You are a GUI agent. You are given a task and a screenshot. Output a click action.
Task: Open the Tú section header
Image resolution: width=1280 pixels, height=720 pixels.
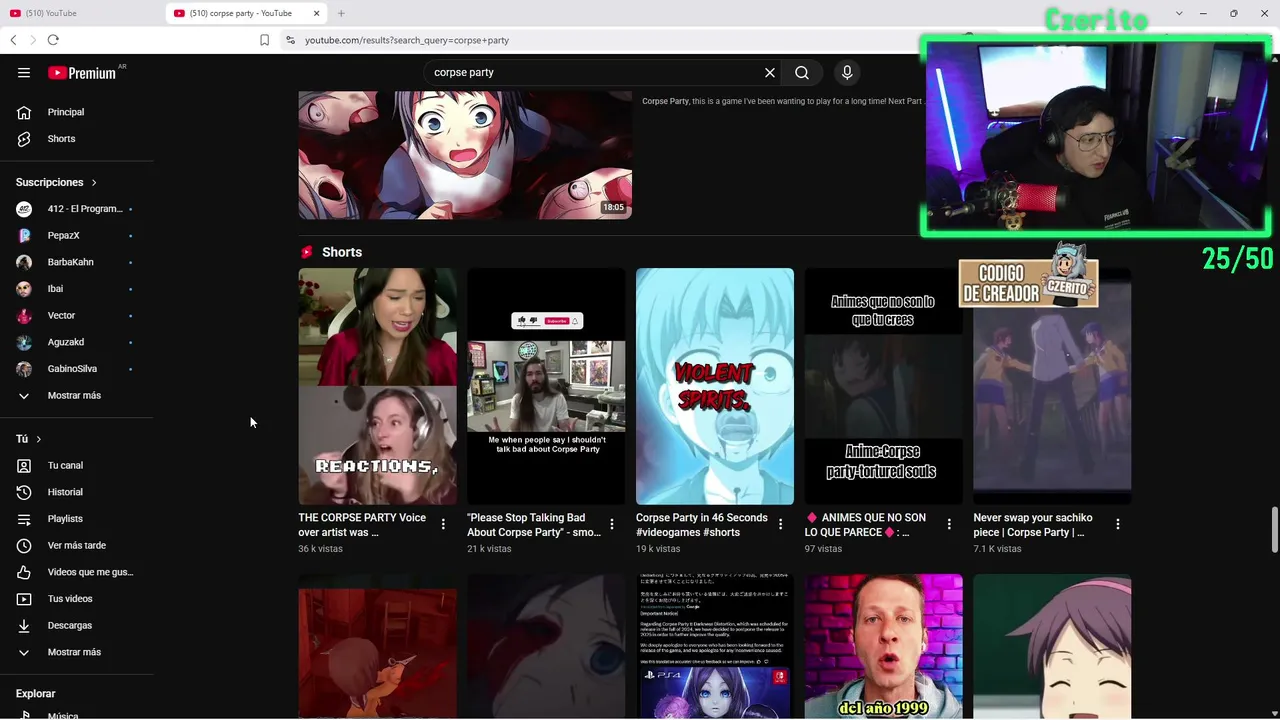tap(28, 439)
